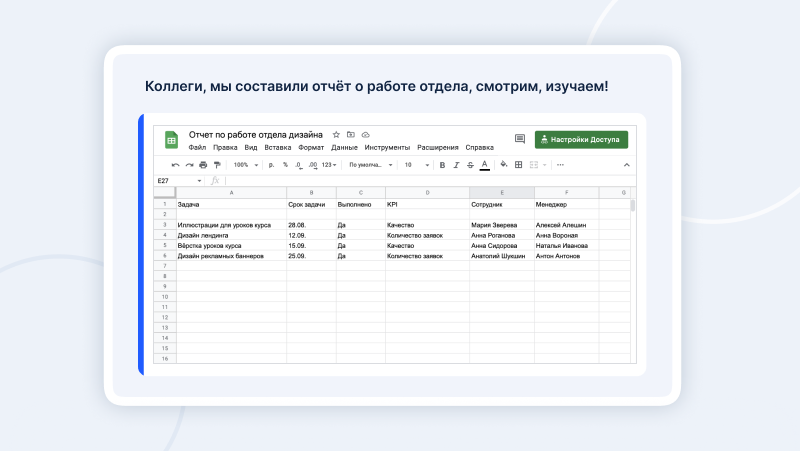Screen dimensions: 800x451
Task: Print the spreadsheet using printer icon
Action: (203, 165)
